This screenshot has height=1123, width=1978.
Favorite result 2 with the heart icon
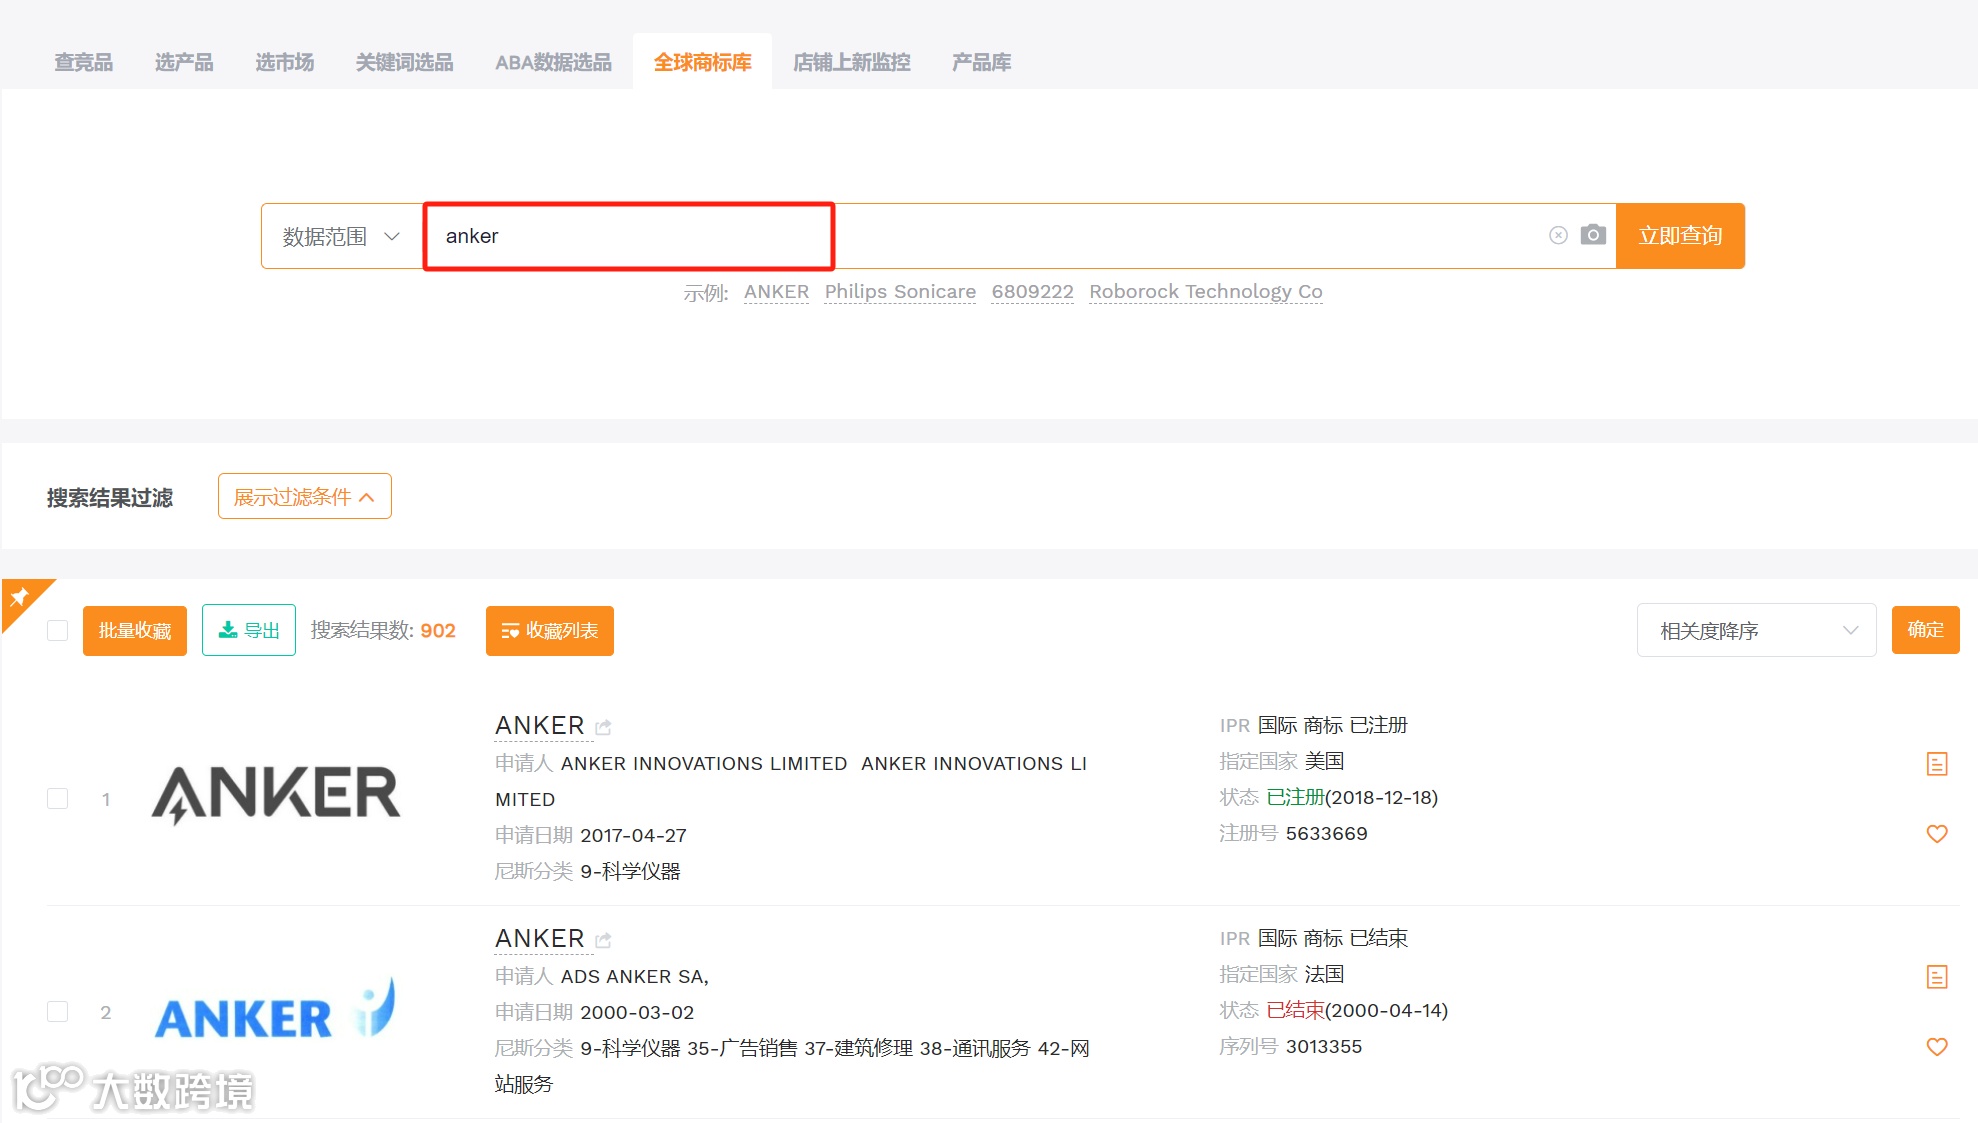click(1936, 1047)
